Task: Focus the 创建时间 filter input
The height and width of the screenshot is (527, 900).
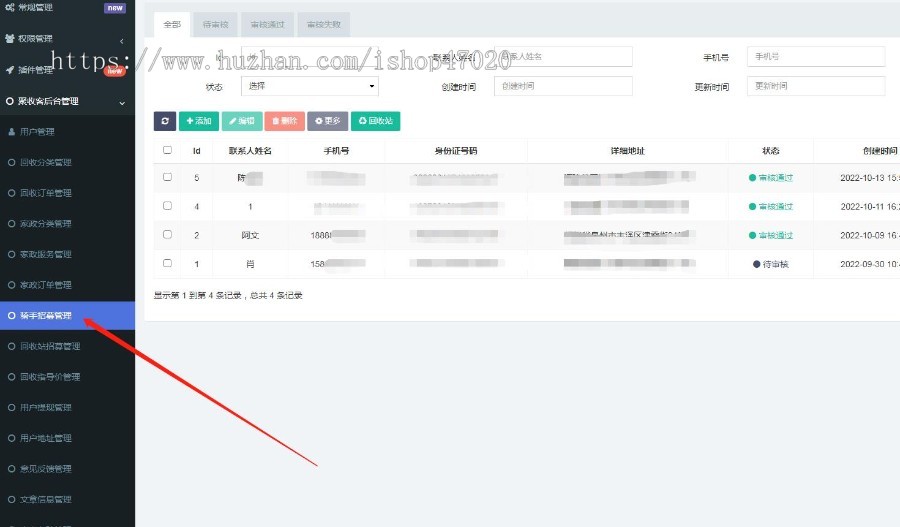Action: (564, 86)
